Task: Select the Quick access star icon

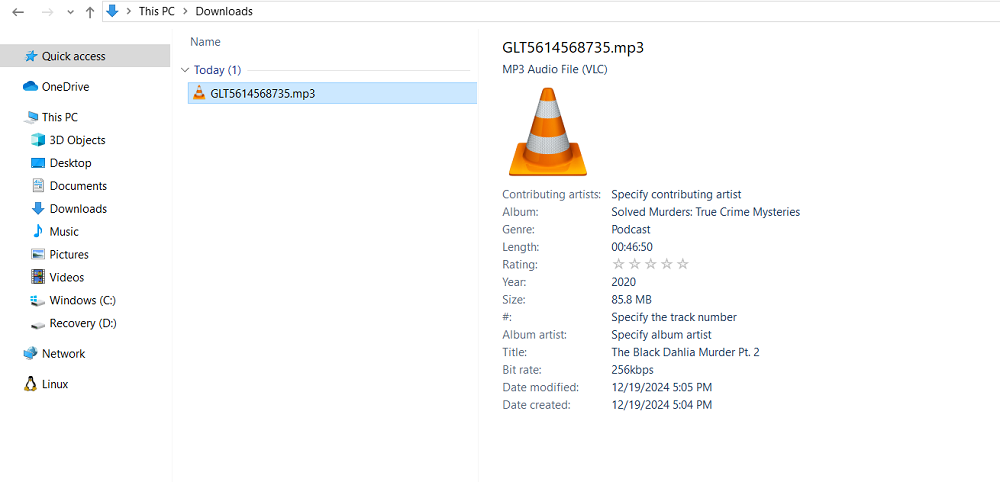Action: [x=31, y=57]
